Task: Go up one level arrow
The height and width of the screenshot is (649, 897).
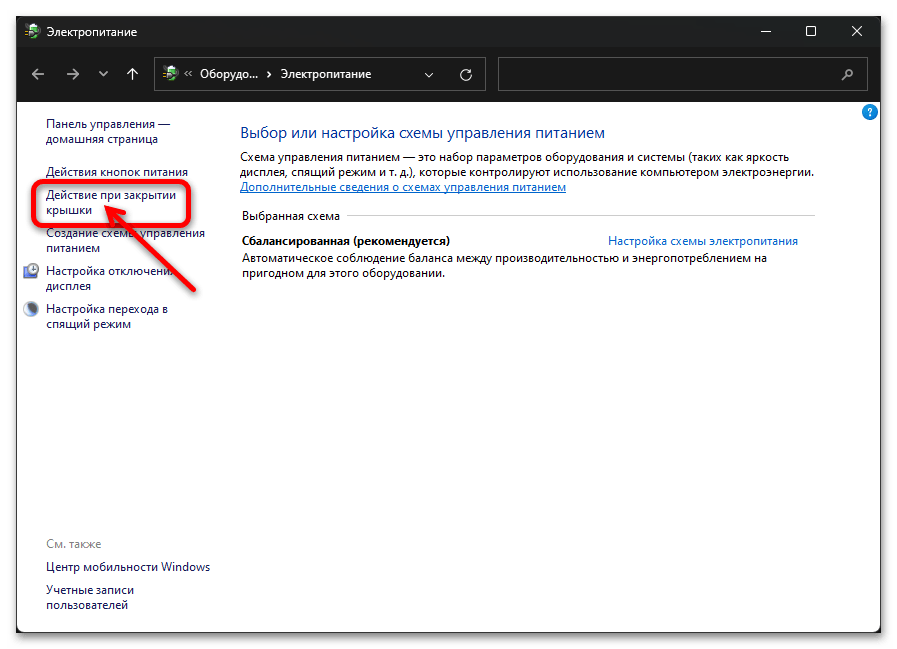Action: click(x=132, y=74)
